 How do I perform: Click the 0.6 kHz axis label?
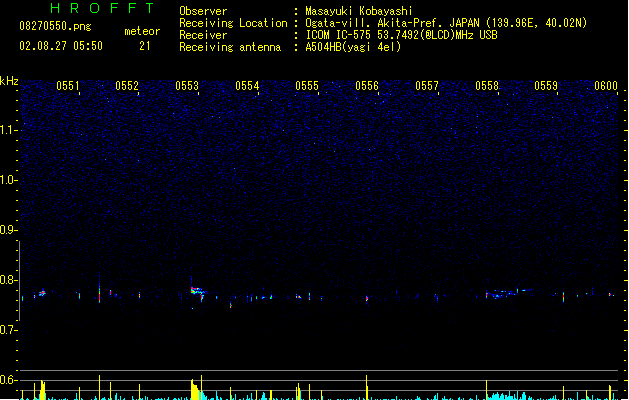[8, 380]
